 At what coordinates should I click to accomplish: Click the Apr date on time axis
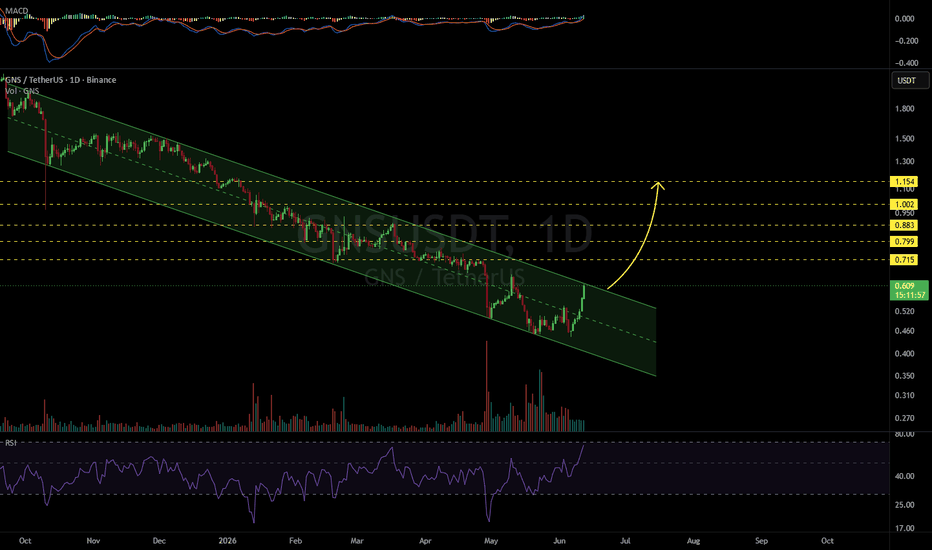click(425, 540)
